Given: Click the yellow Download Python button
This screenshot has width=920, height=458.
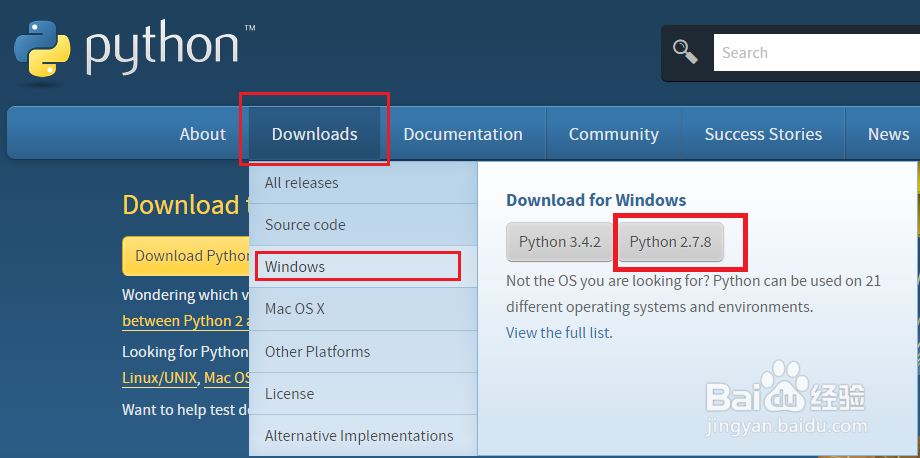Looking at the screenshot, I should pos(187,256).
